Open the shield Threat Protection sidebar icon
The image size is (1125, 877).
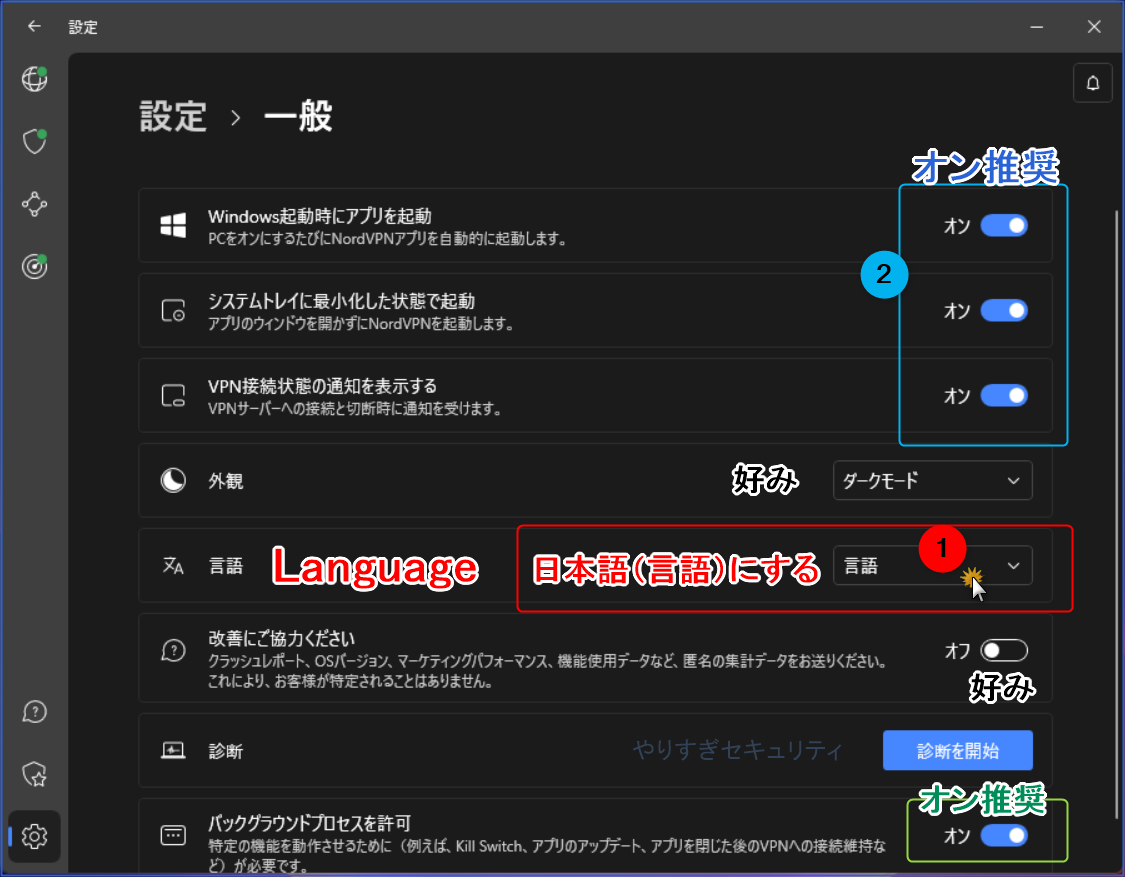click(x=34, y=141)
